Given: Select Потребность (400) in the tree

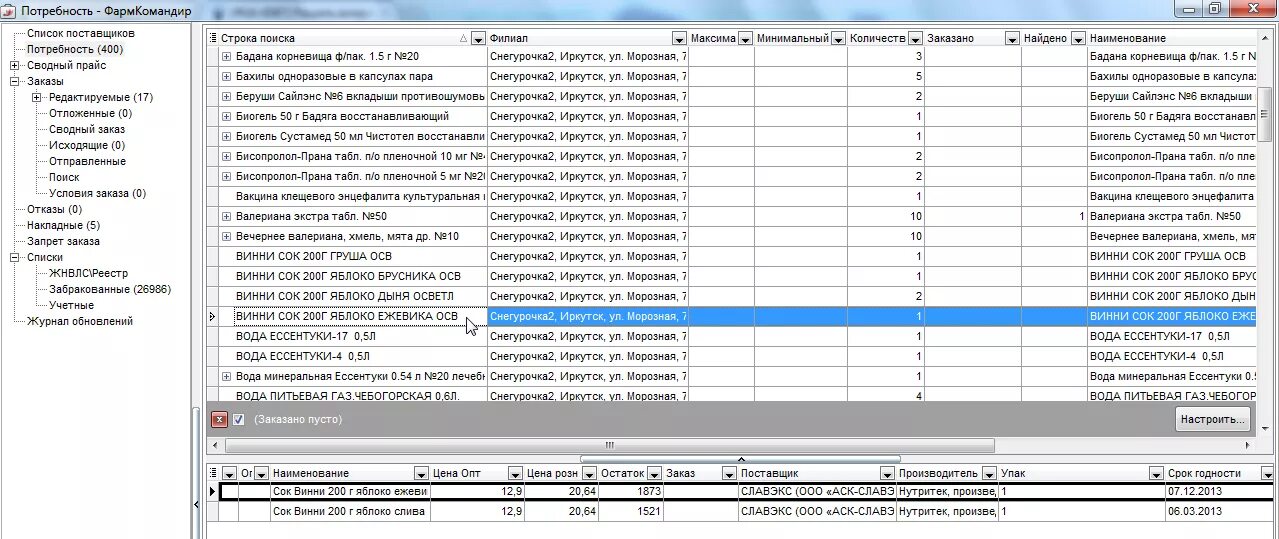Looking at the screenshot, I should pos(75,49).
